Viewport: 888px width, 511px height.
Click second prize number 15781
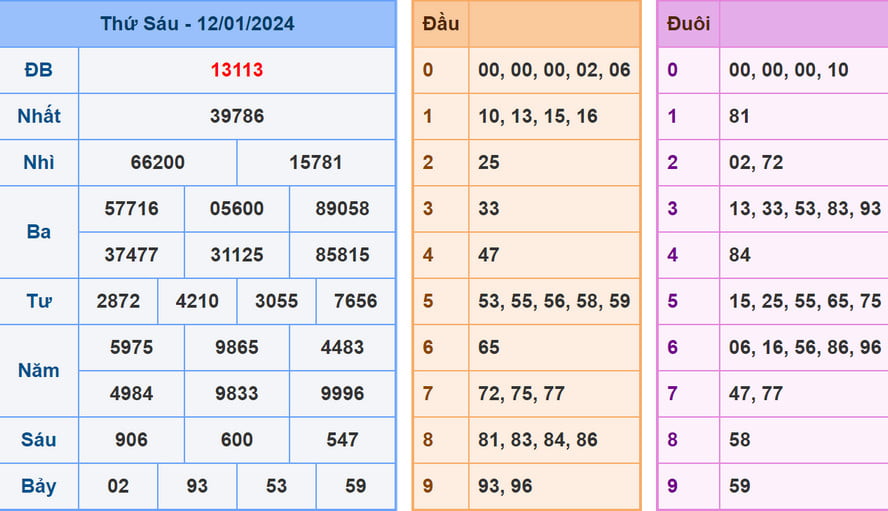coord(316,162)
